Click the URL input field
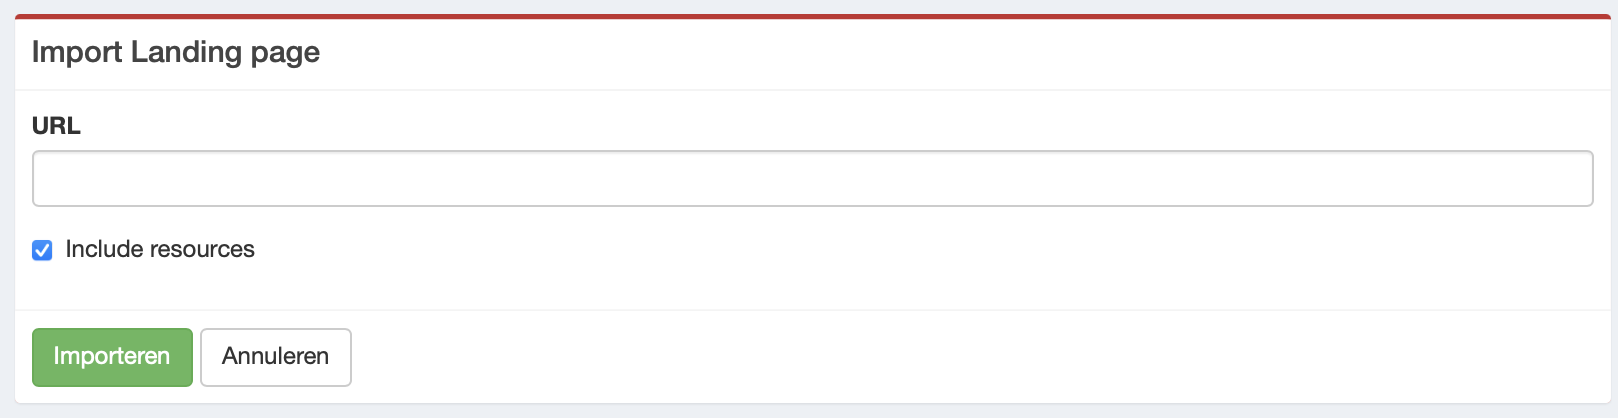Screen dimensions: 1618x418 point(812,179)
